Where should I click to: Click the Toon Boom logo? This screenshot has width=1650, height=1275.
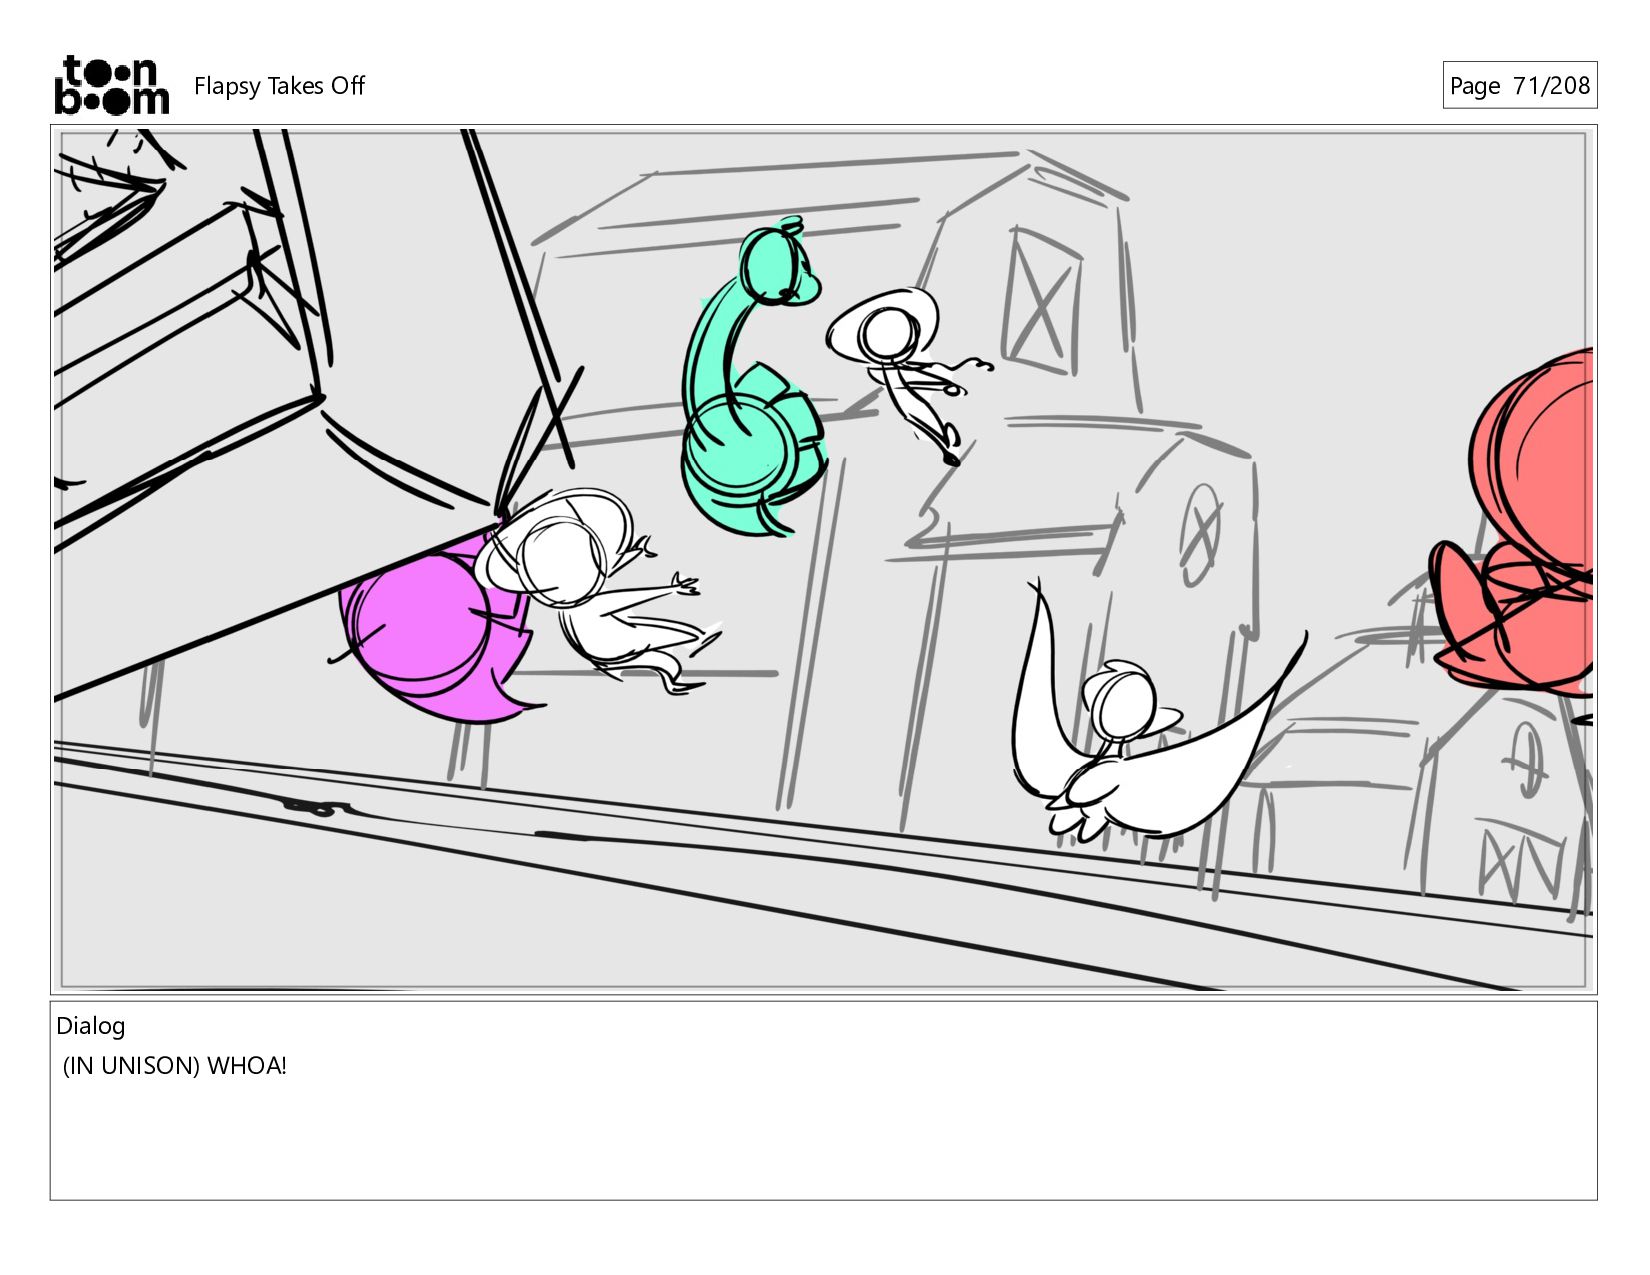click(x=111, y=85)
